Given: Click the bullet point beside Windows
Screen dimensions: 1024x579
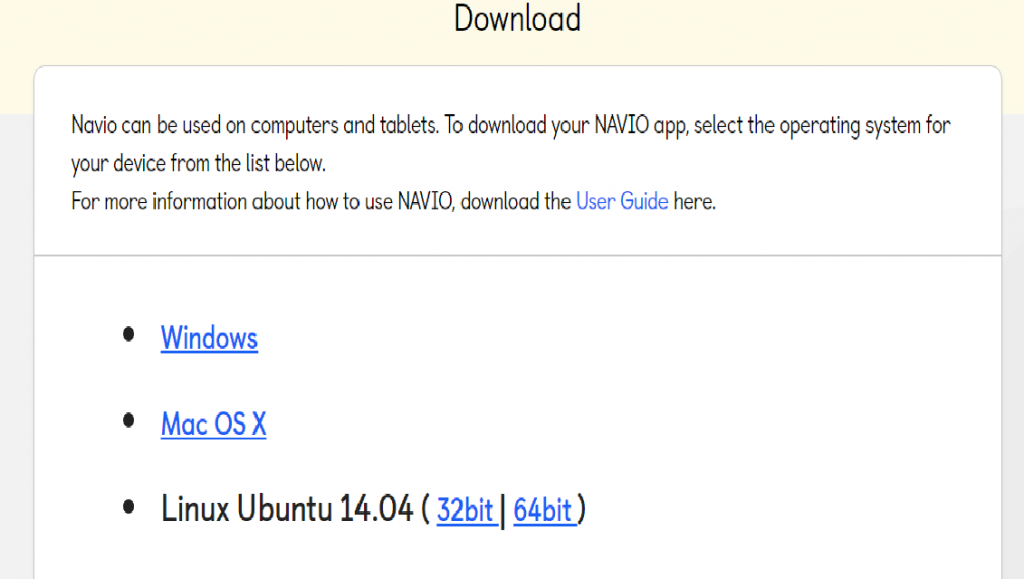Looking at the screenshot, I should (128, 335).
